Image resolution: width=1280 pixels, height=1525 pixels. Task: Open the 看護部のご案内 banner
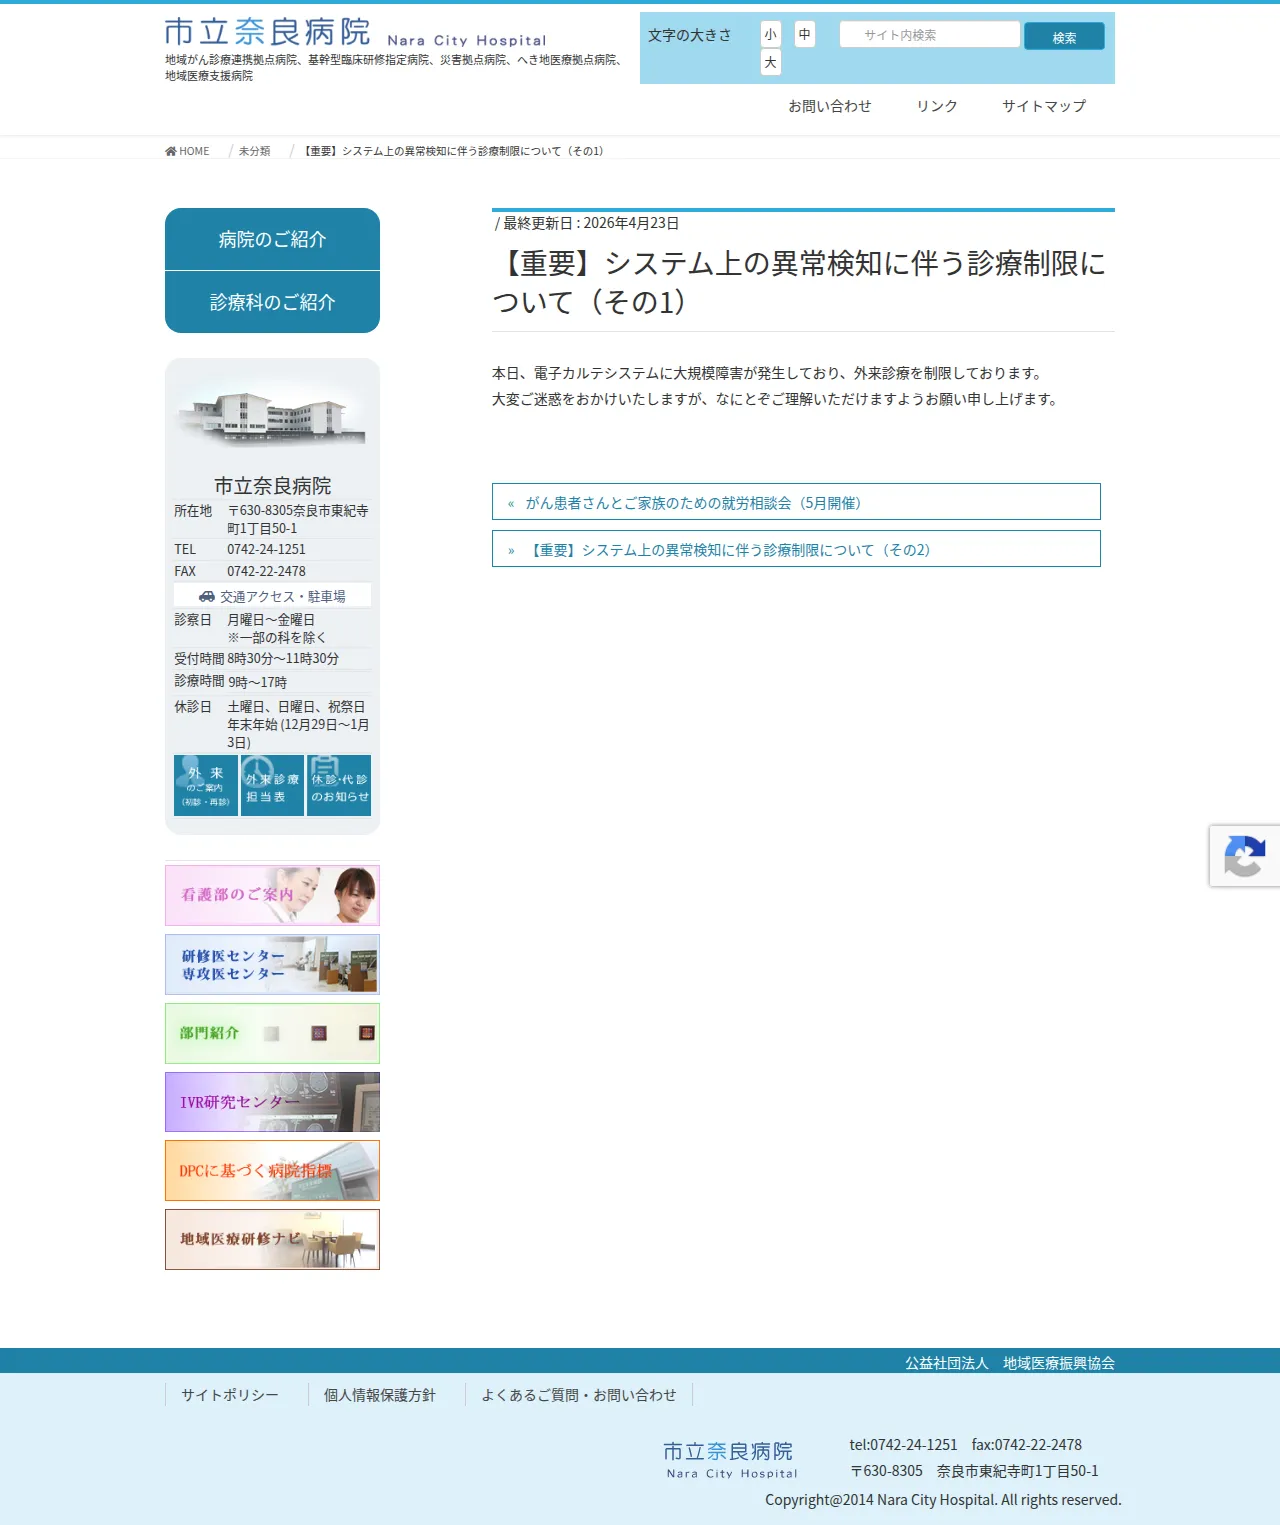click(272, 895)
